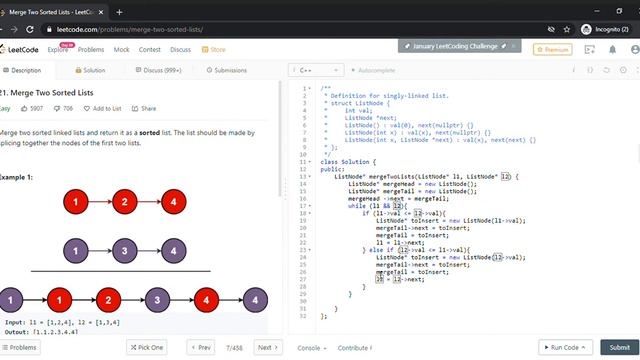Go forward with browser arrow icon
640x360 pixels.
click(x=14, y=29)
